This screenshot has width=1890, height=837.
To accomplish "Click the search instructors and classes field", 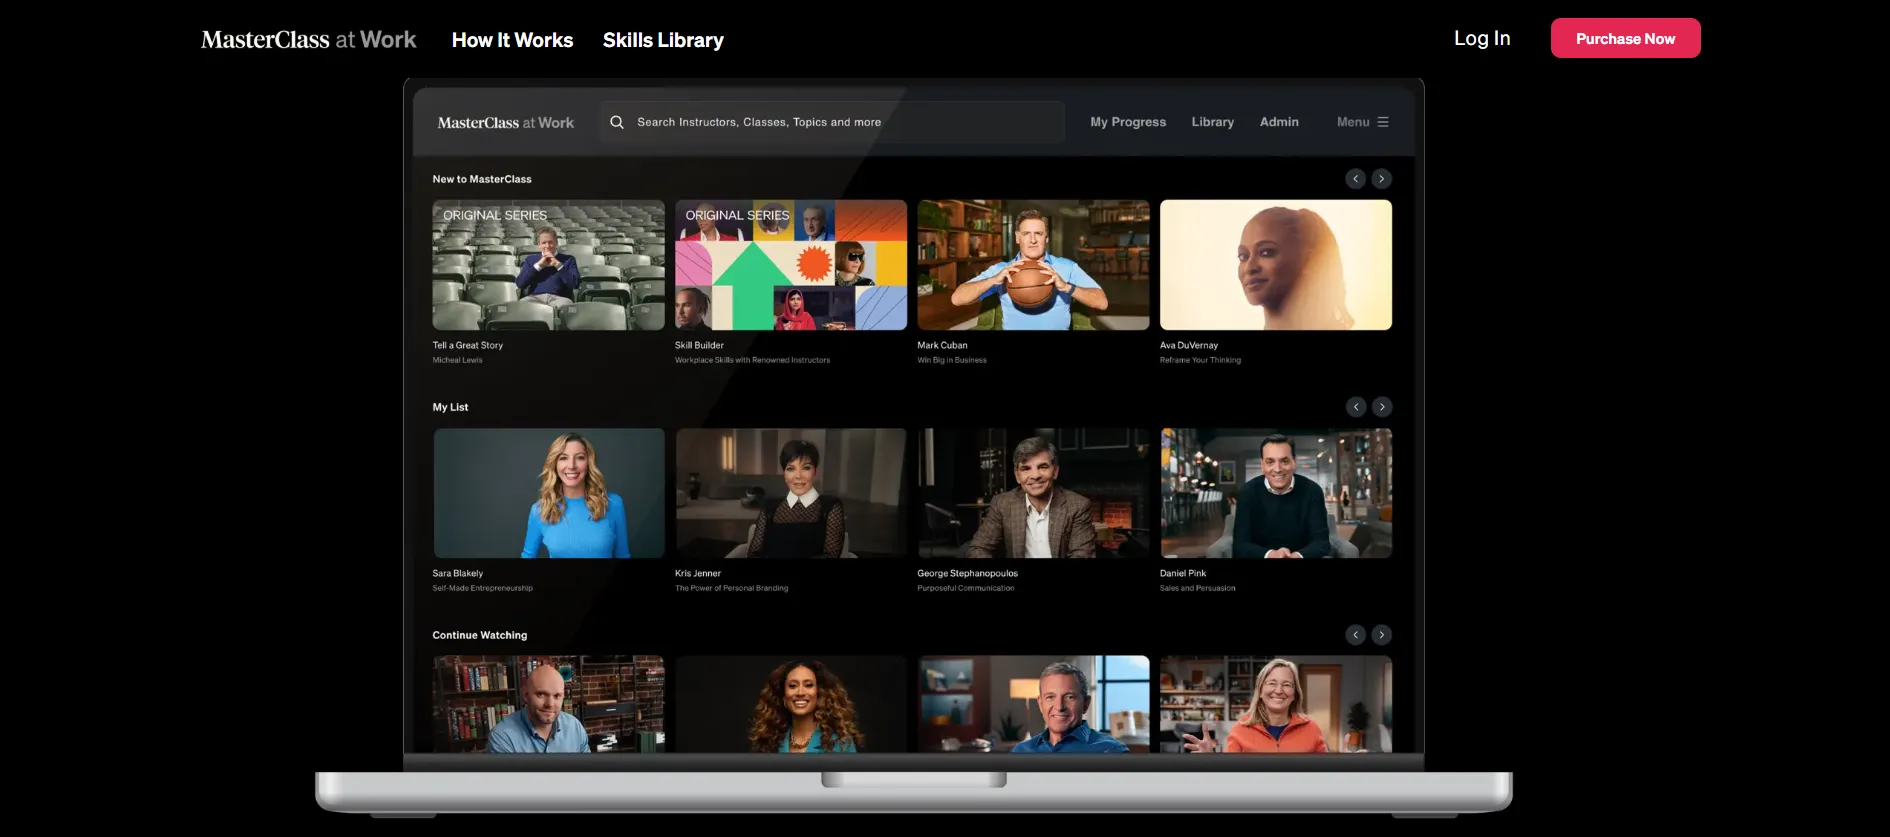I will pyautogui.click(x=832, y=122).
